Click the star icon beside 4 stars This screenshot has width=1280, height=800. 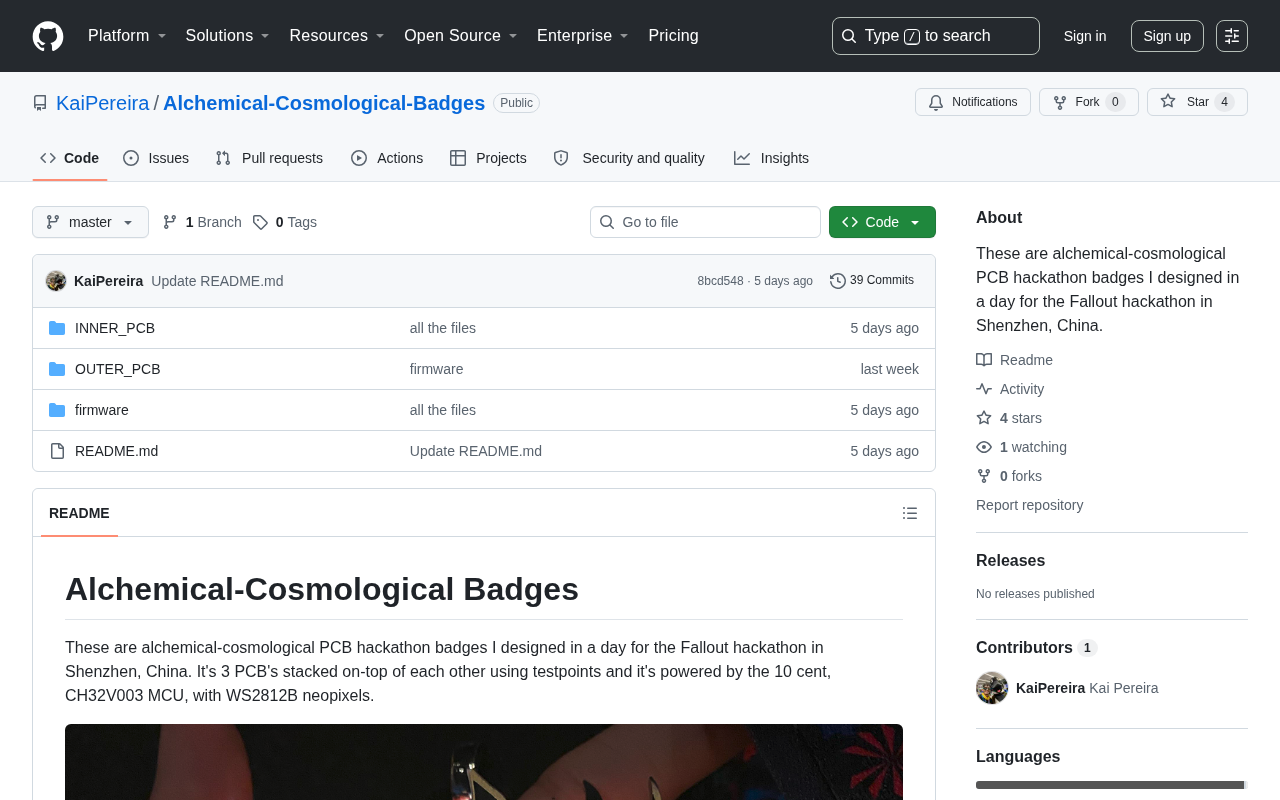point(984,418)
